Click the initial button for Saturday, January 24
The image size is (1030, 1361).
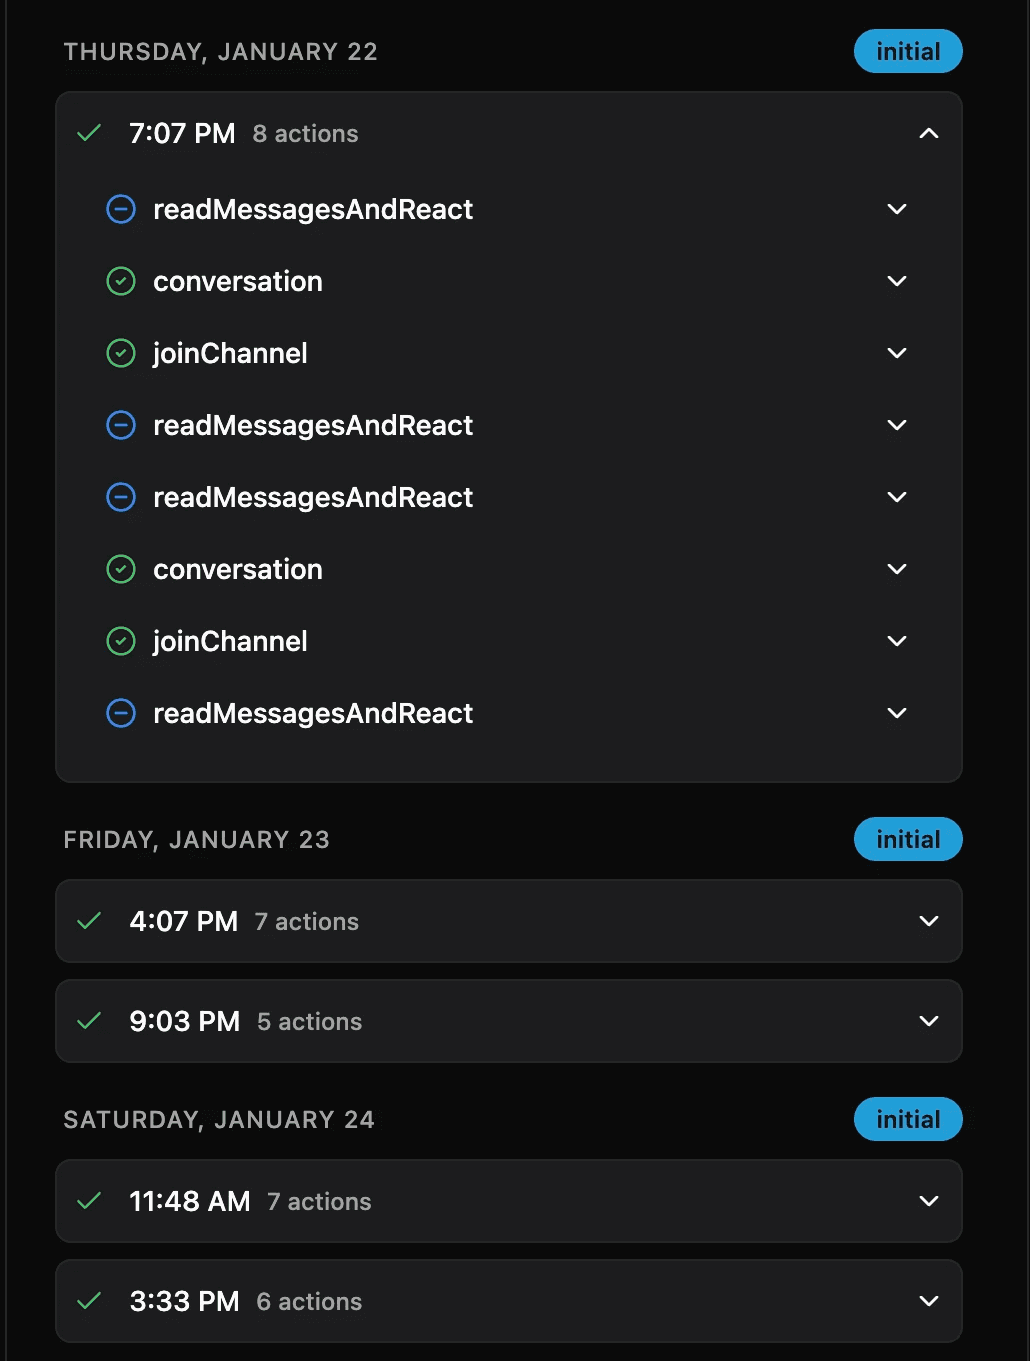click(x=907, y=1119)
